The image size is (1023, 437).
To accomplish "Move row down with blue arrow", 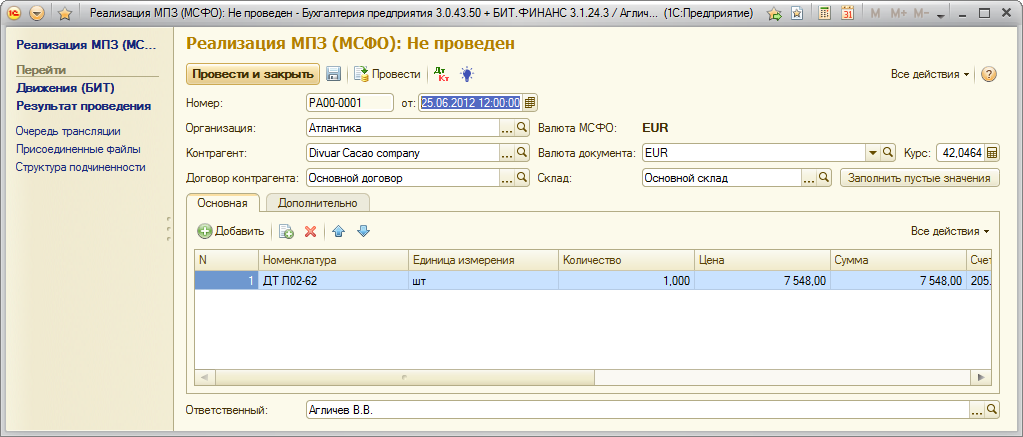I will pyautogui.click(x=363, y=231).
